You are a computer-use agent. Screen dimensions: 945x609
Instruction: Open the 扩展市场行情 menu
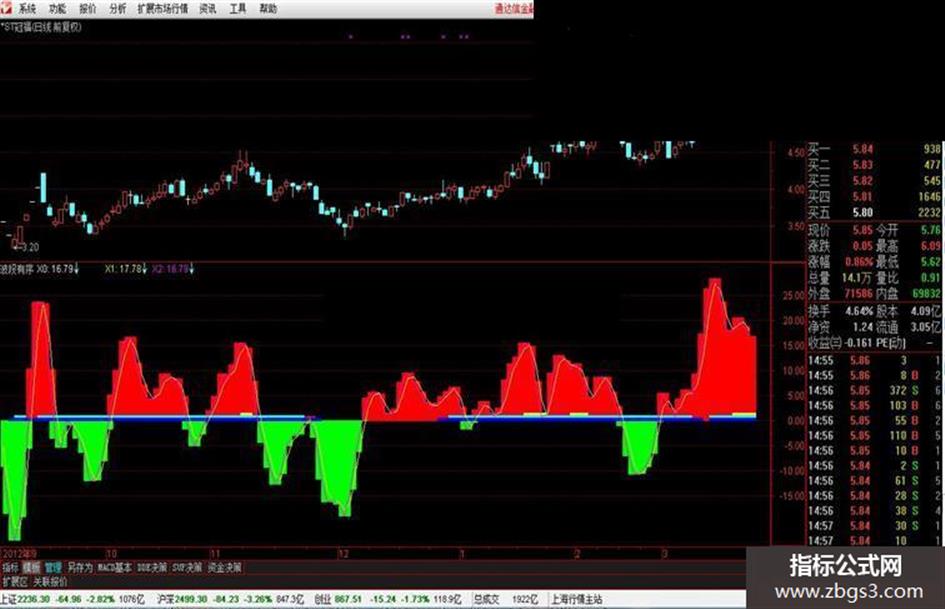[163, 8]
